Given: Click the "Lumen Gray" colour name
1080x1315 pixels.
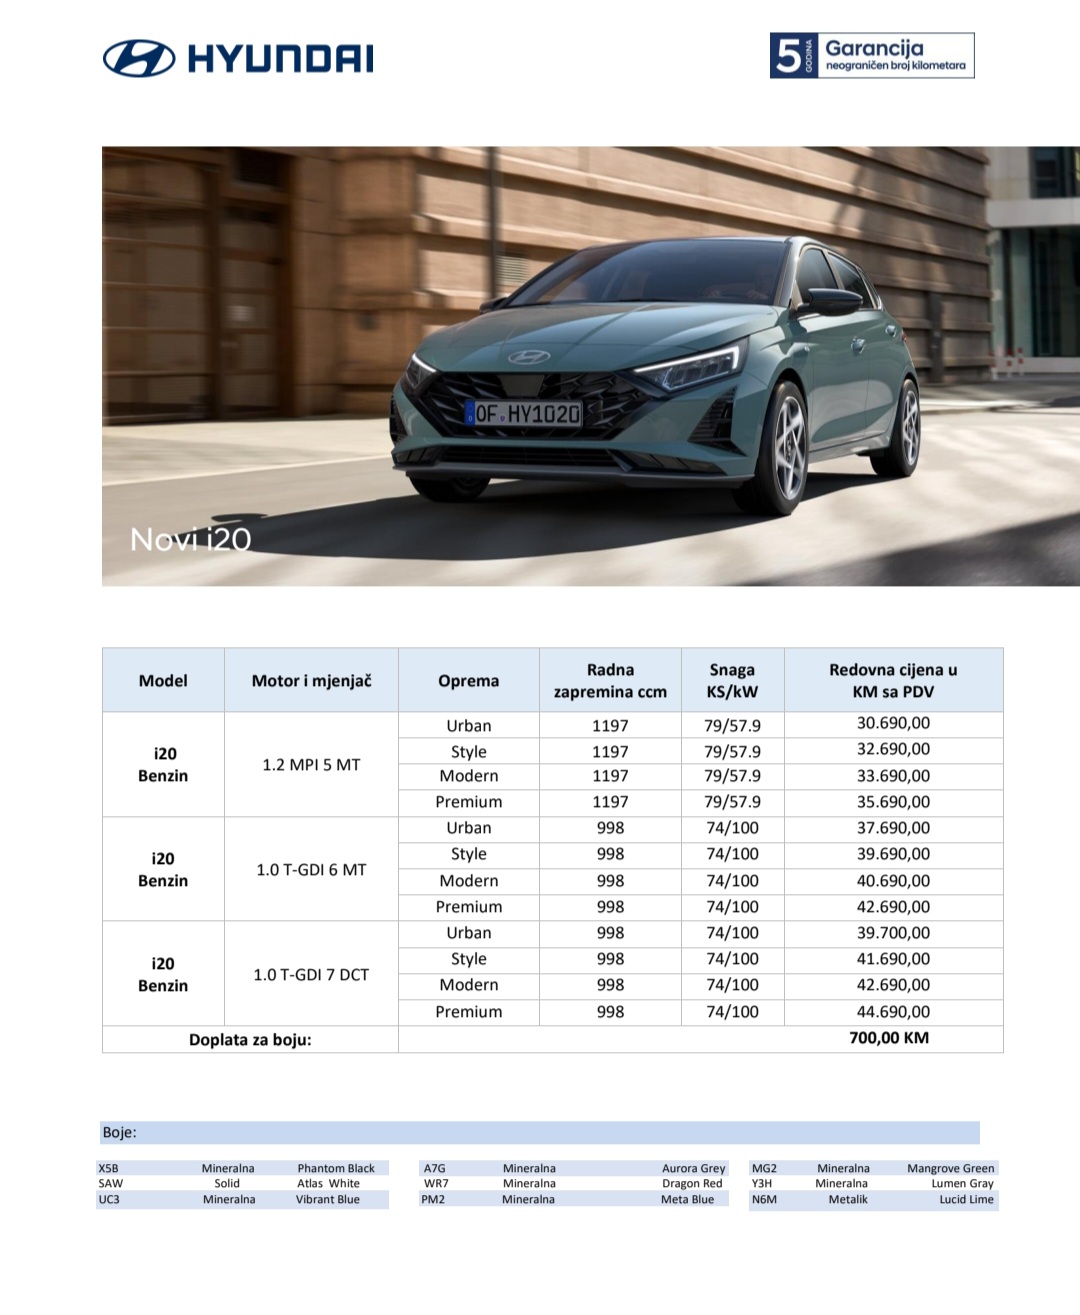Looking at the screenshot, I should [962, 1183].
